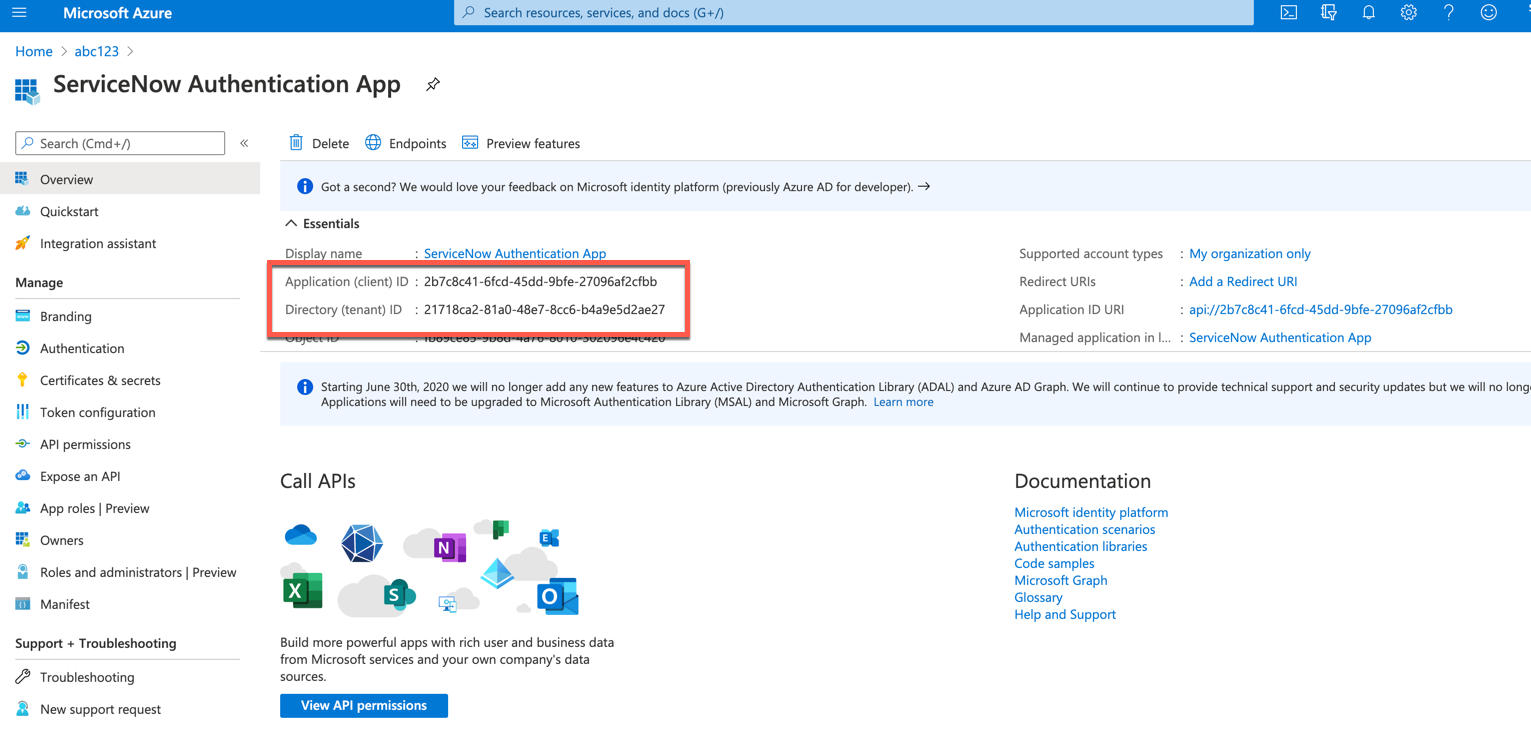Screen dimensions: 1531x748
Task: Pin ServiceNow Authentication App to dashboard
Action: (x=433, y=85)
